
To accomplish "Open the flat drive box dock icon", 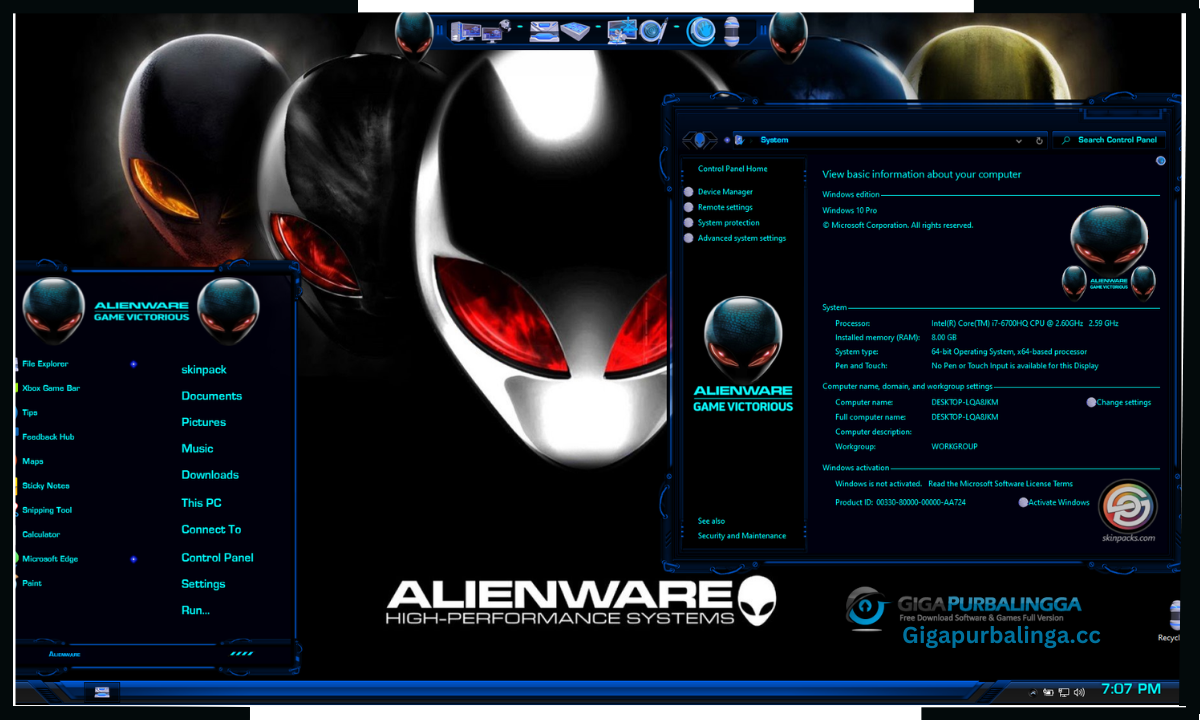I will [x=576, y=31].
